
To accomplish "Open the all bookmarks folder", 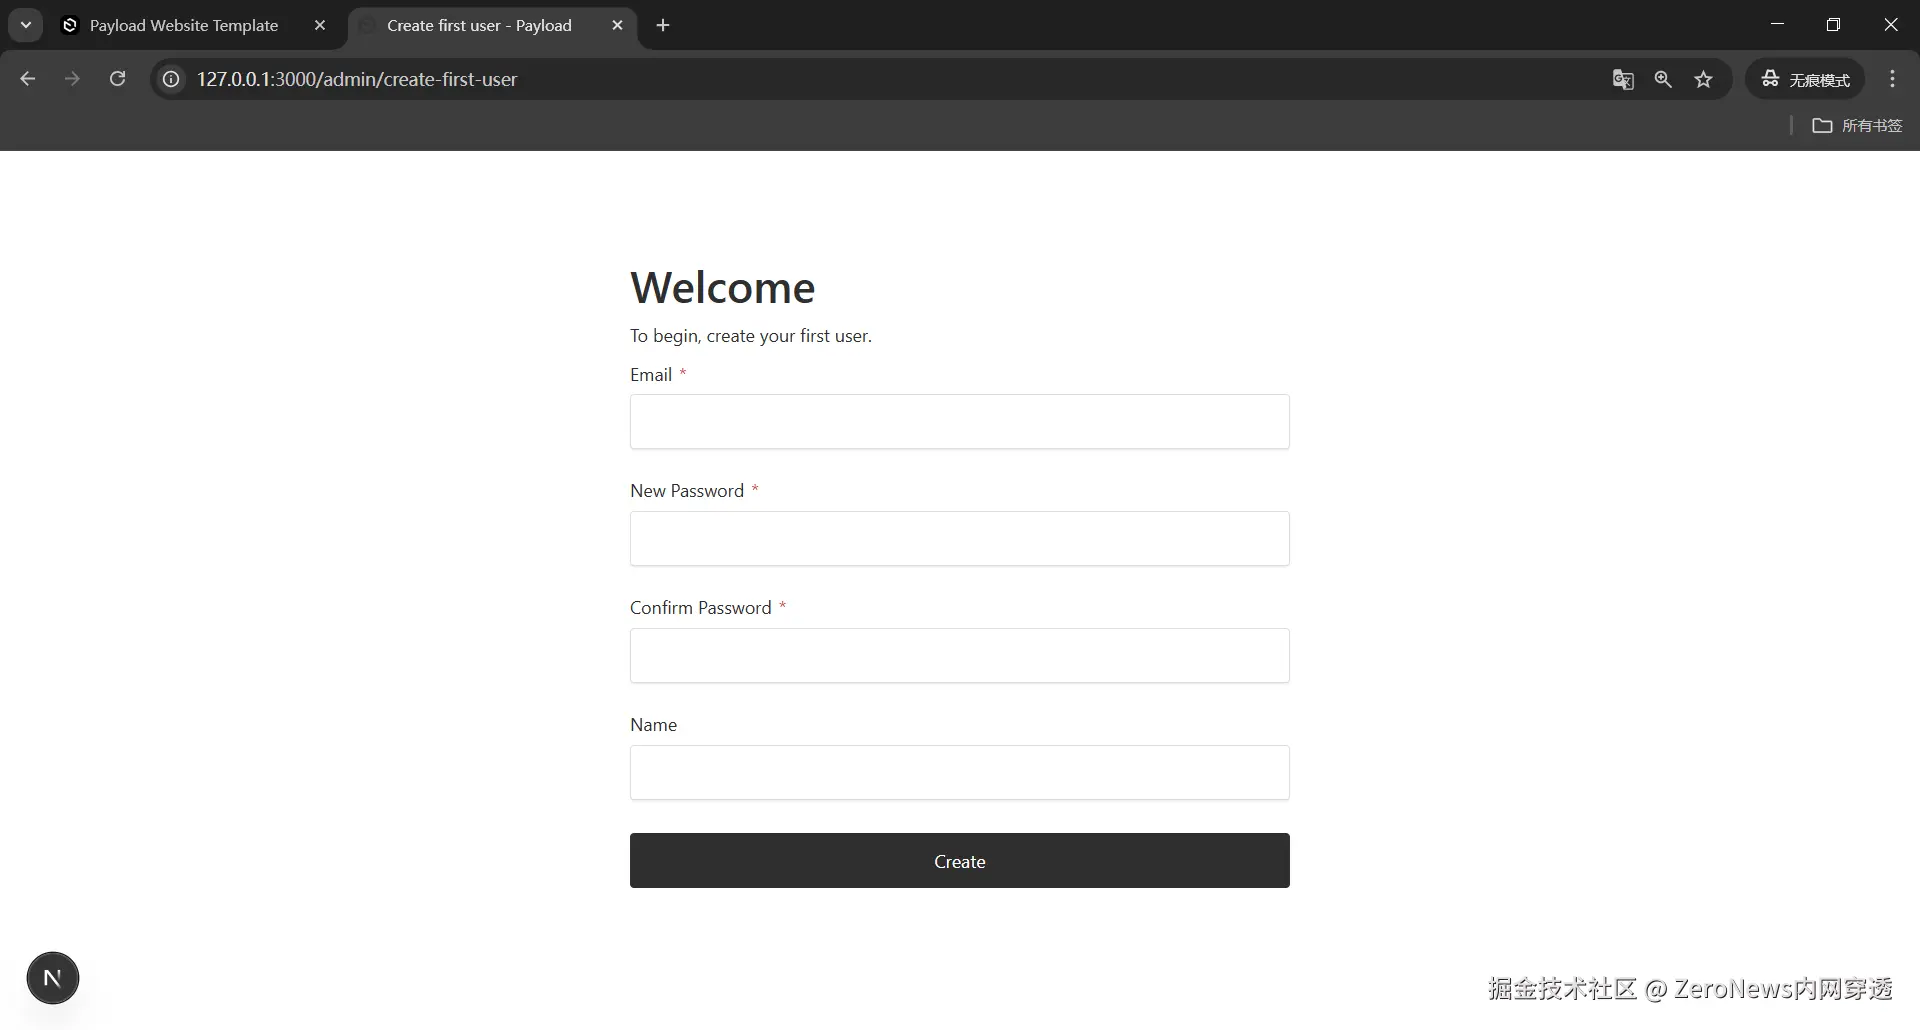I will coord(1857,125).
